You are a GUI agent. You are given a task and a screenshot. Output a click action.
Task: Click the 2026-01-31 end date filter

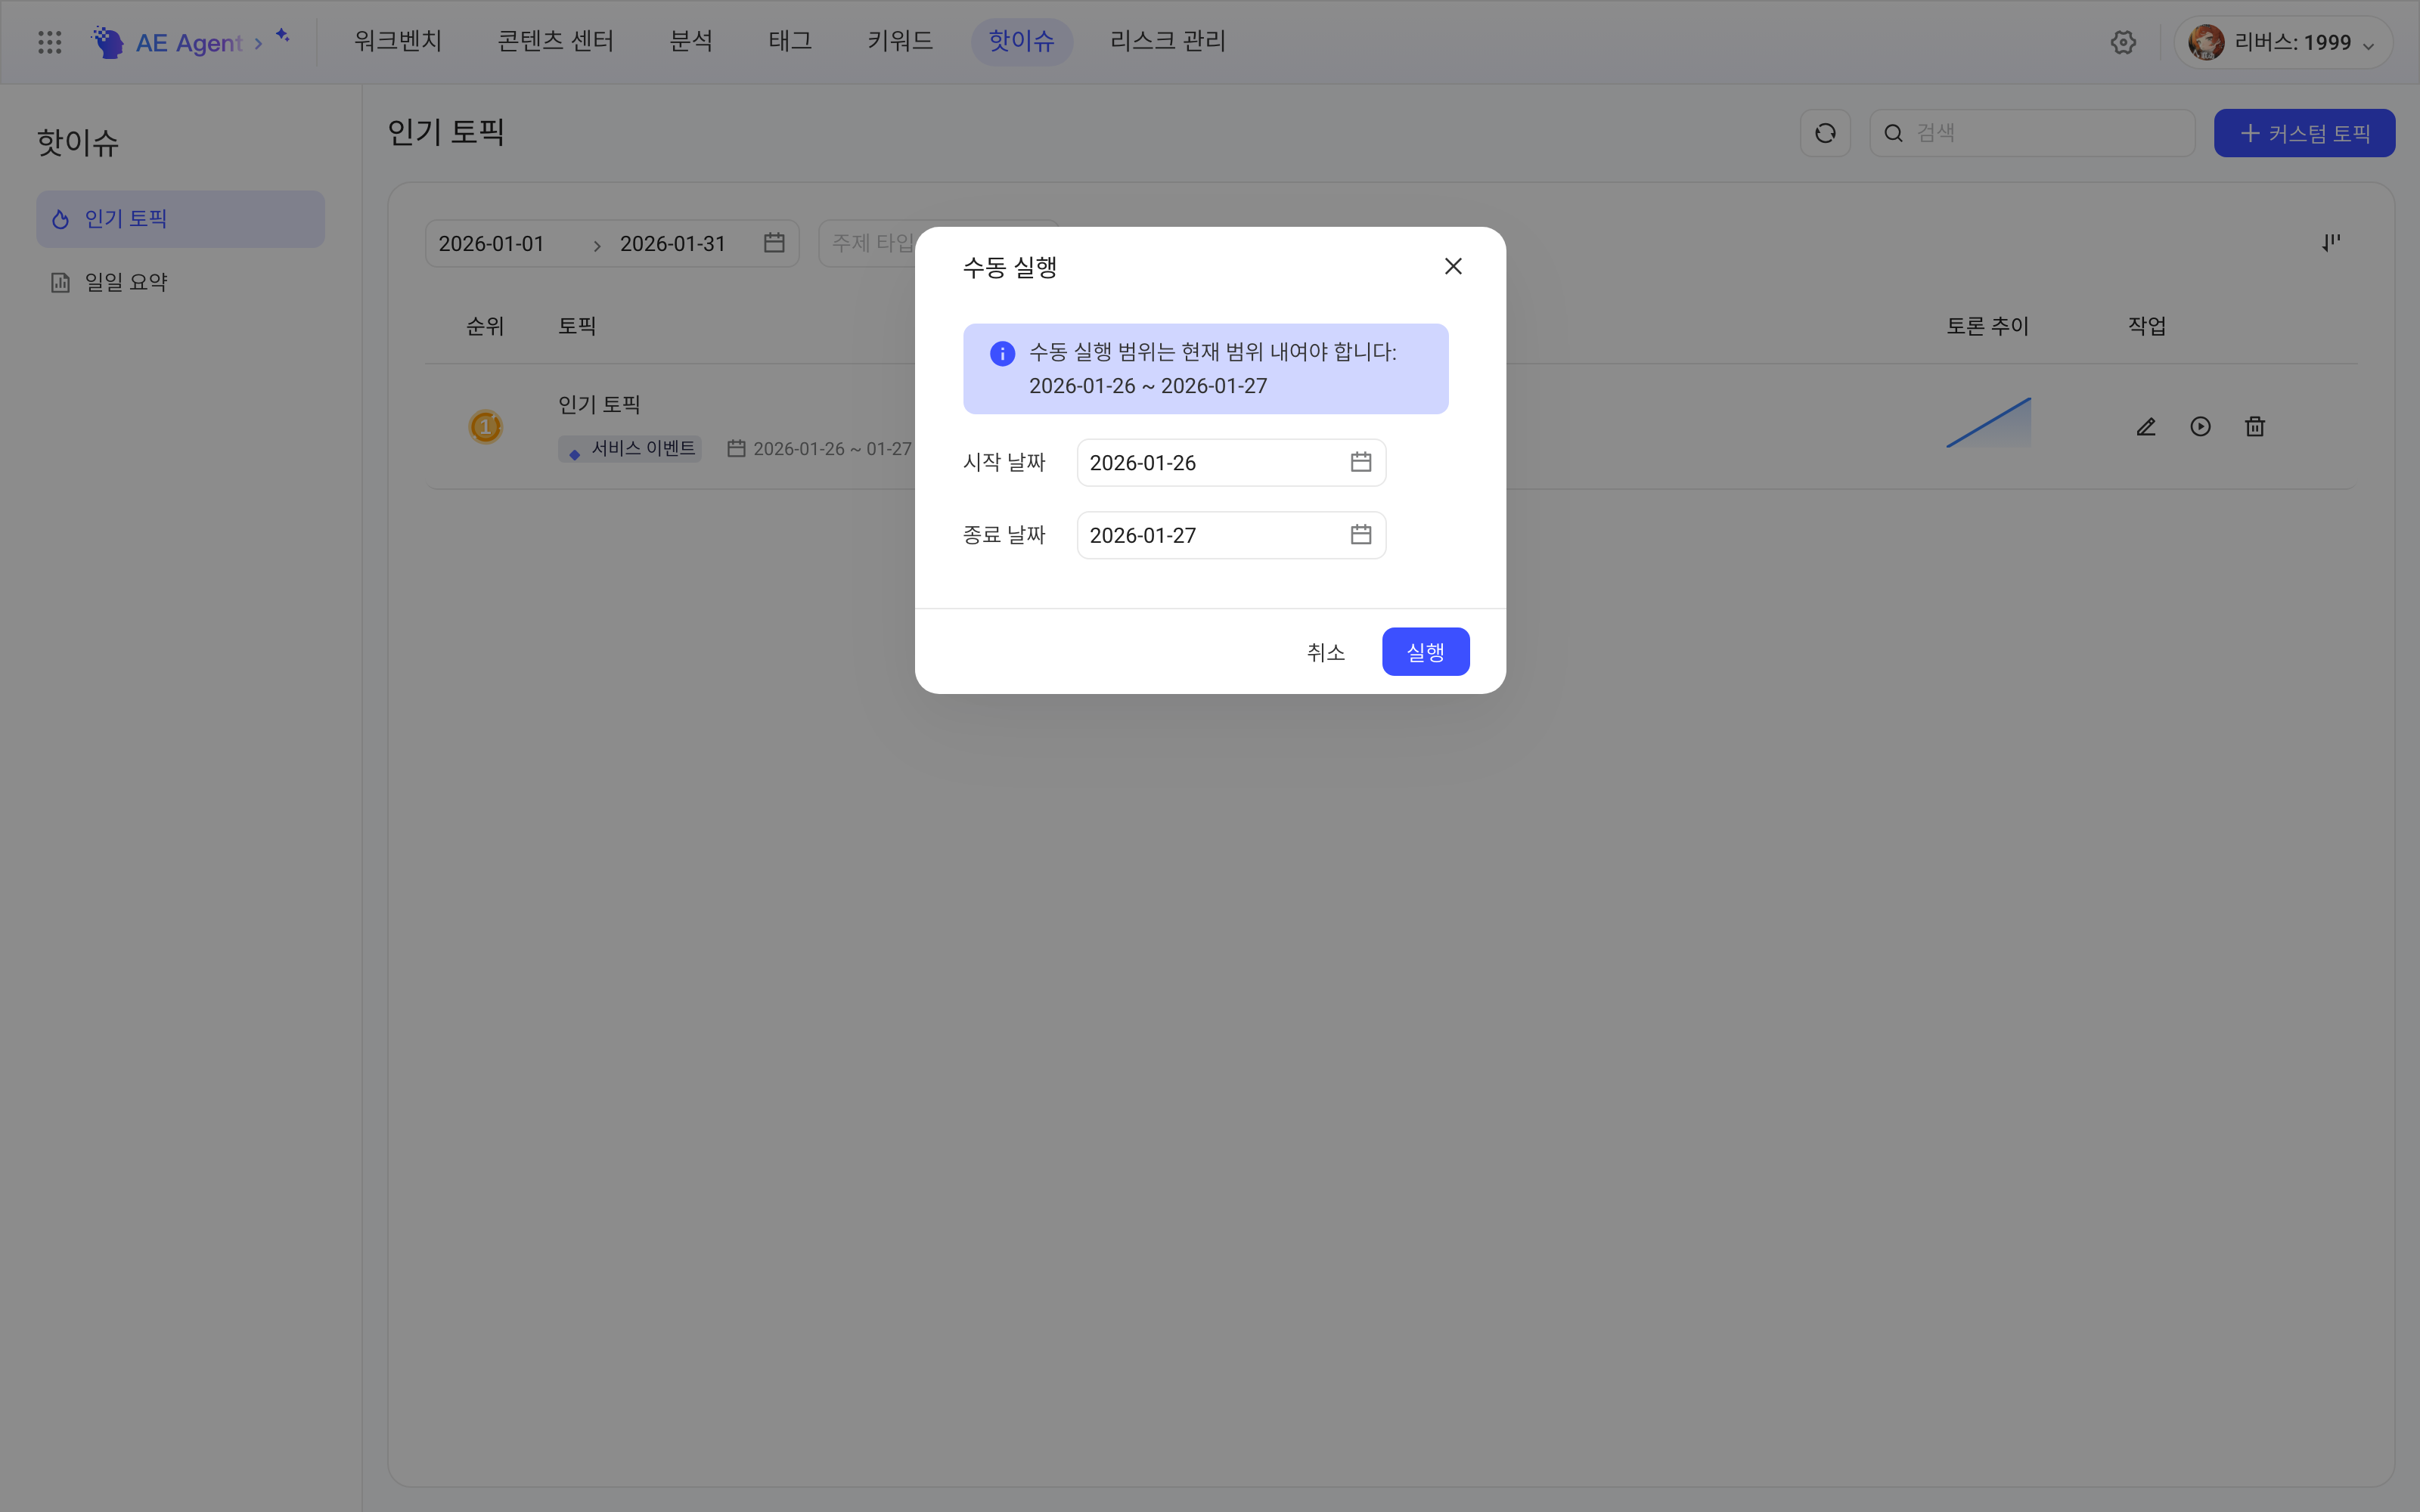click(673, 244)
